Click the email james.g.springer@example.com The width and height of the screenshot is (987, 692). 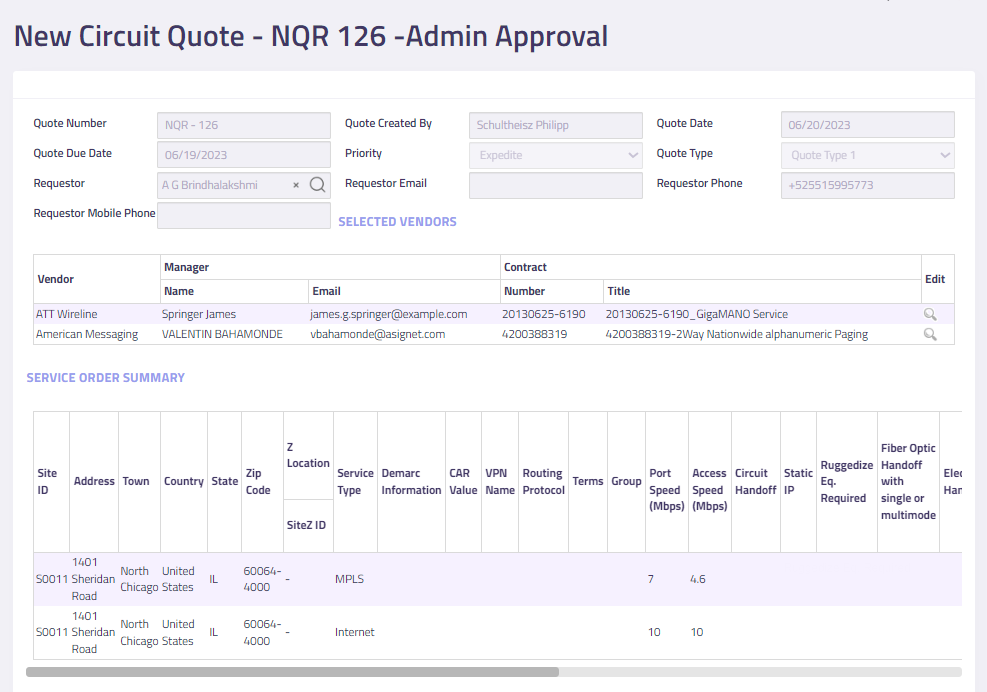388,314
